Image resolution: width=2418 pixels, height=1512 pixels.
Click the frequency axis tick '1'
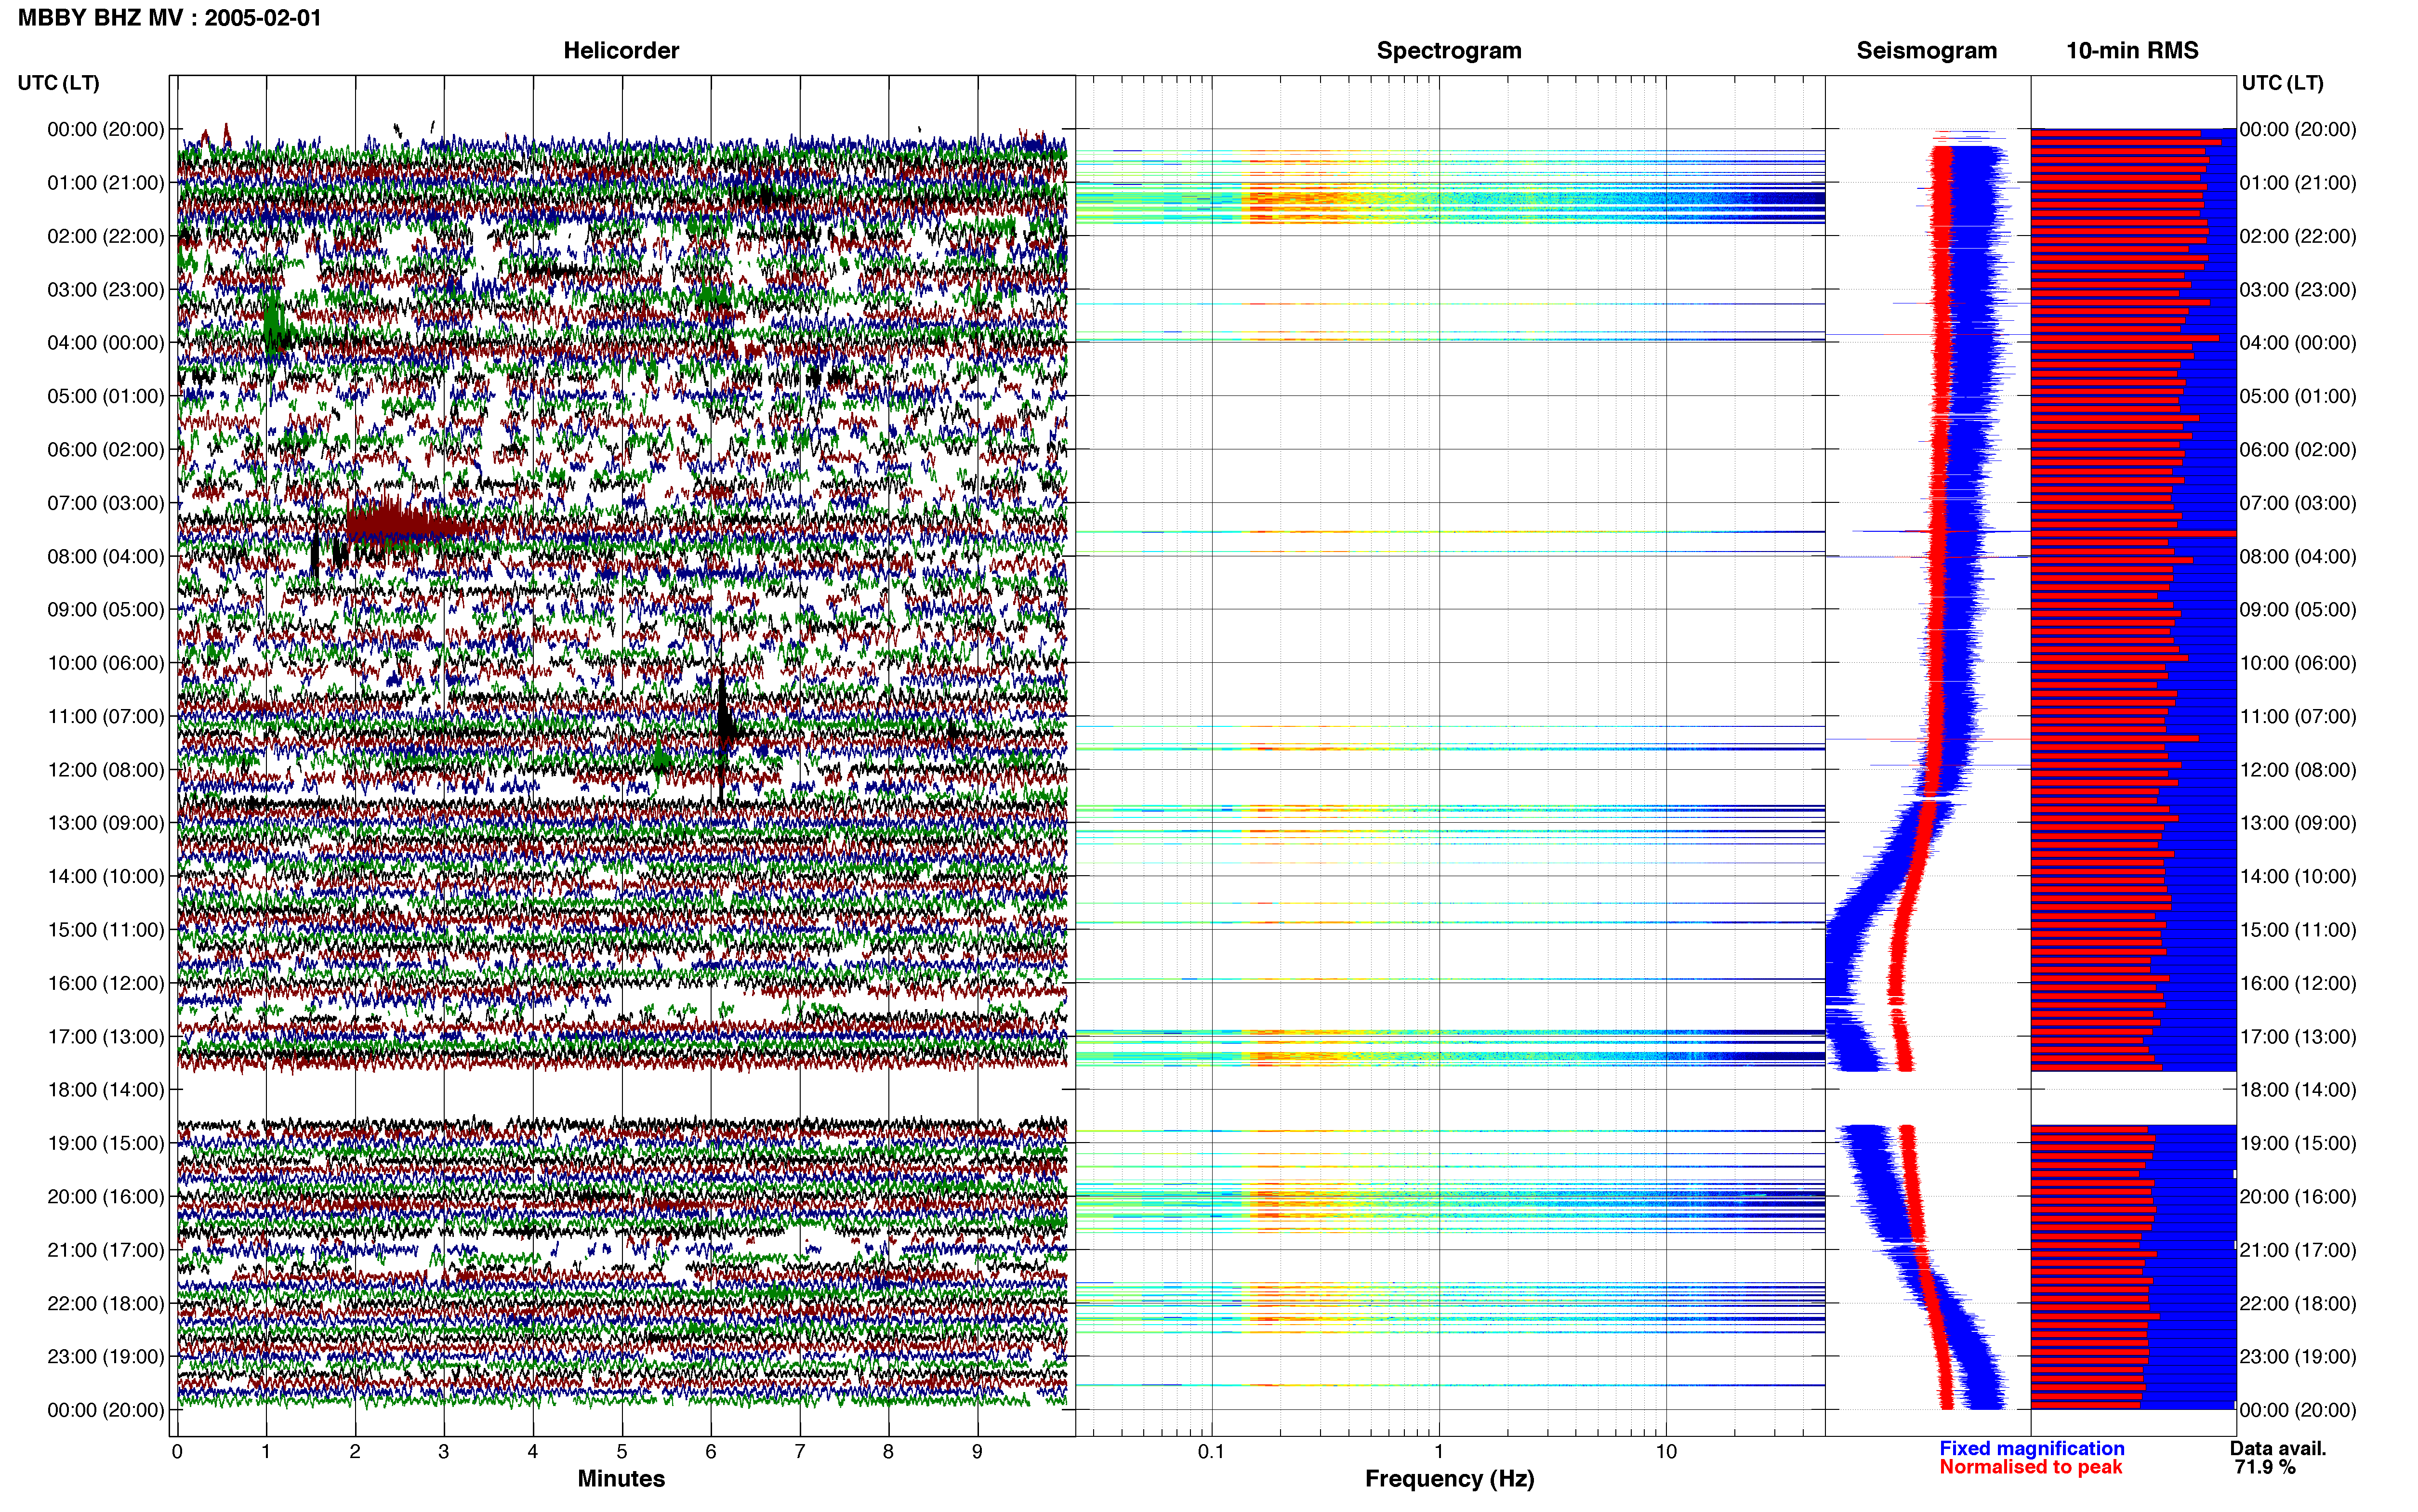tap(1439, 1452)
